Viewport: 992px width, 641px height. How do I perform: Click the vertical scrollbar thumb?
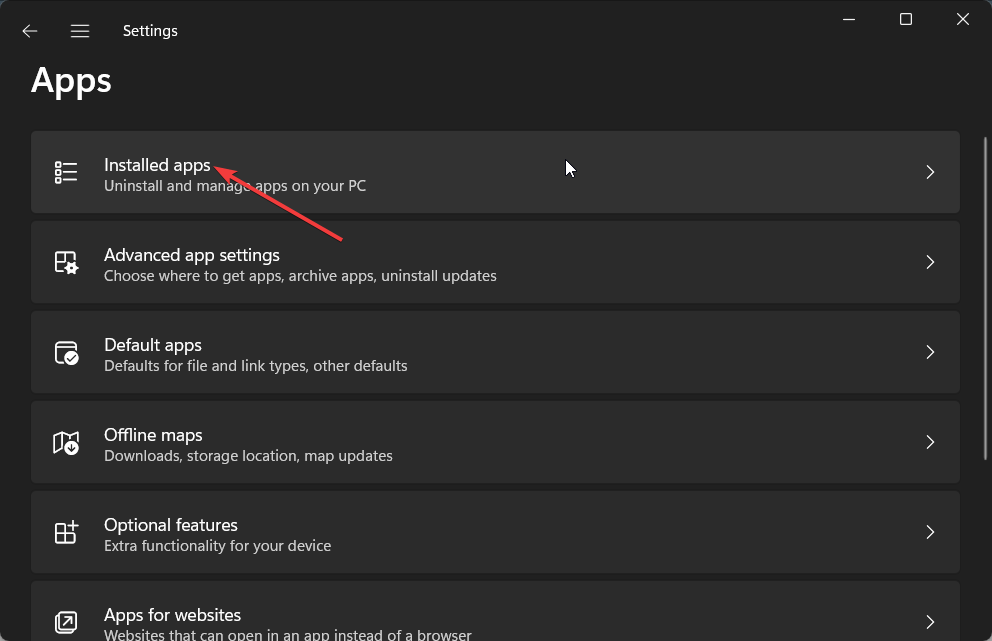[x=985, y=298]
